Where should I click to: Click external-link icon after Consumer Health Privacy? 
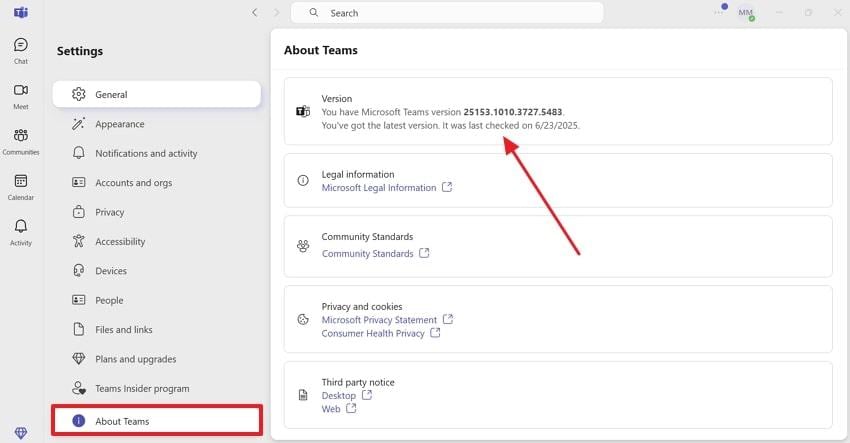click(435, 332)
